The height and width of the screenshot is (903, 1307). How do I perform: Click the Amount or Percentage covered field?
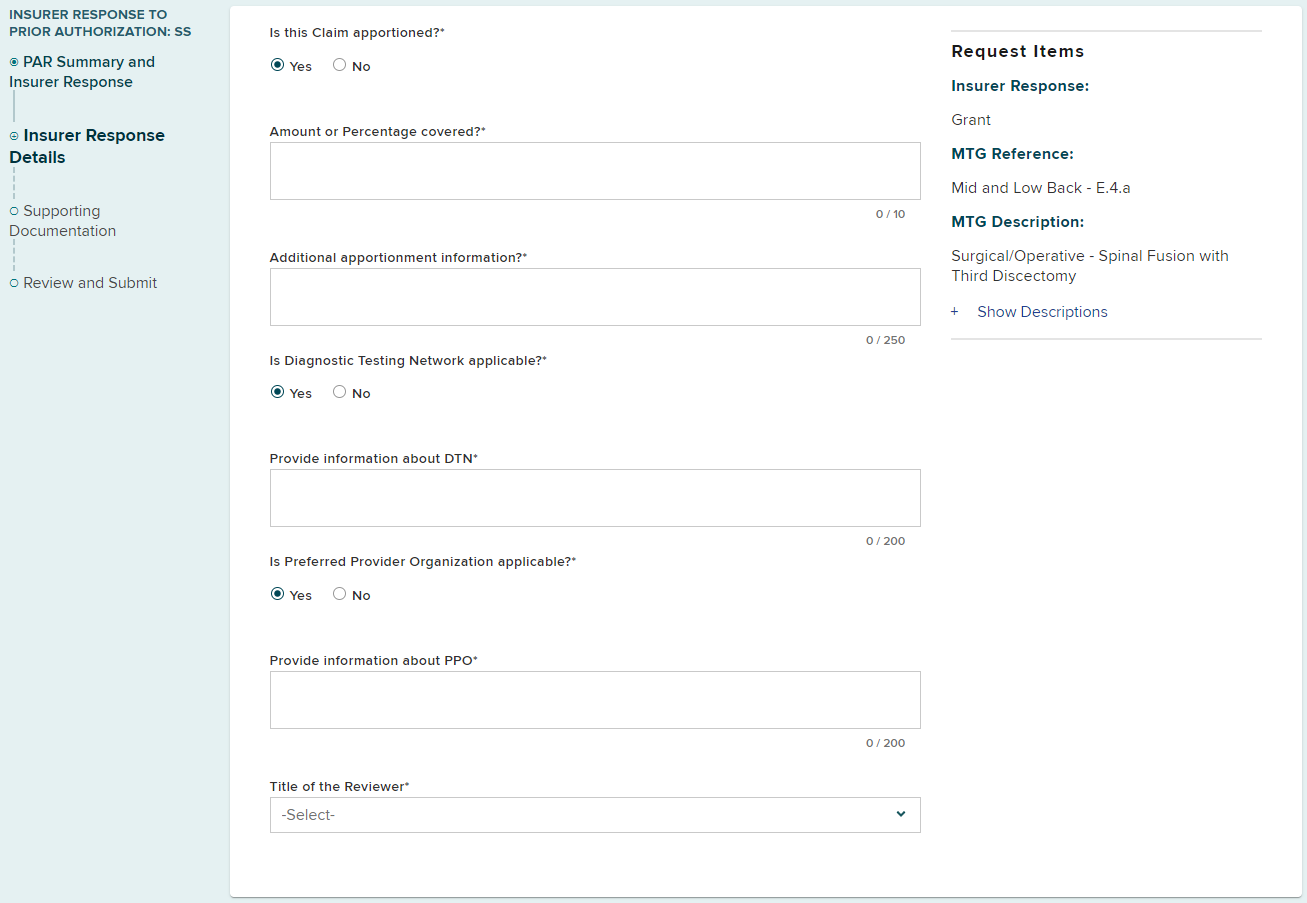point(594,171)
